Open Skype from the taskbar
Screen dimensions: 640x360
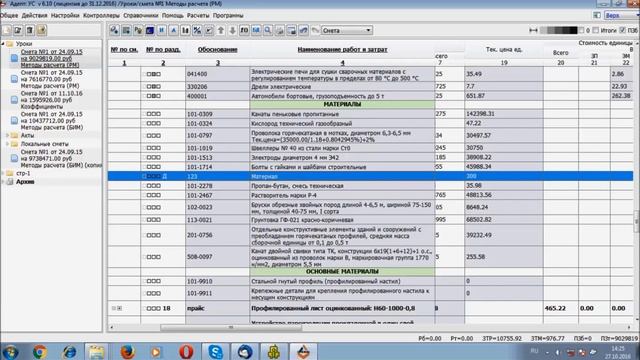click(x=215, y=351)
